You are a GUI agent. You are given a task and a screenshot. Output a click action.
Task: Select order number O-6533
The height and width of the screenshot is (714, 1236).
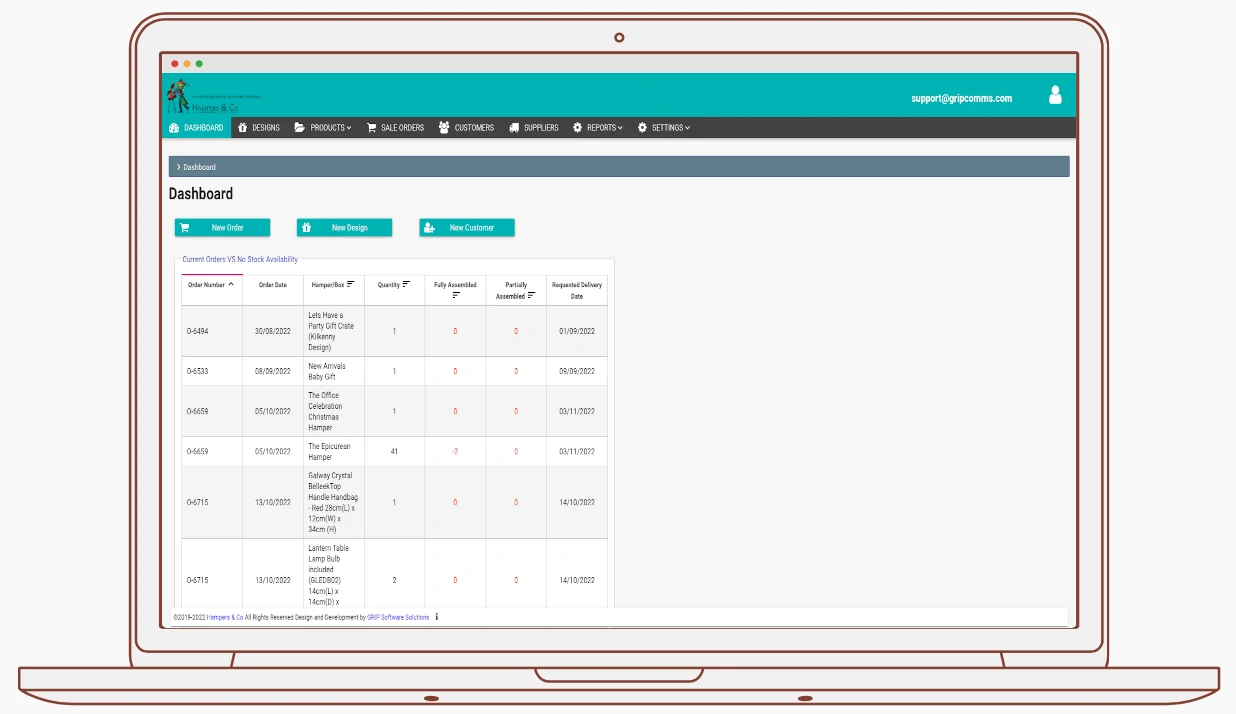197,371
